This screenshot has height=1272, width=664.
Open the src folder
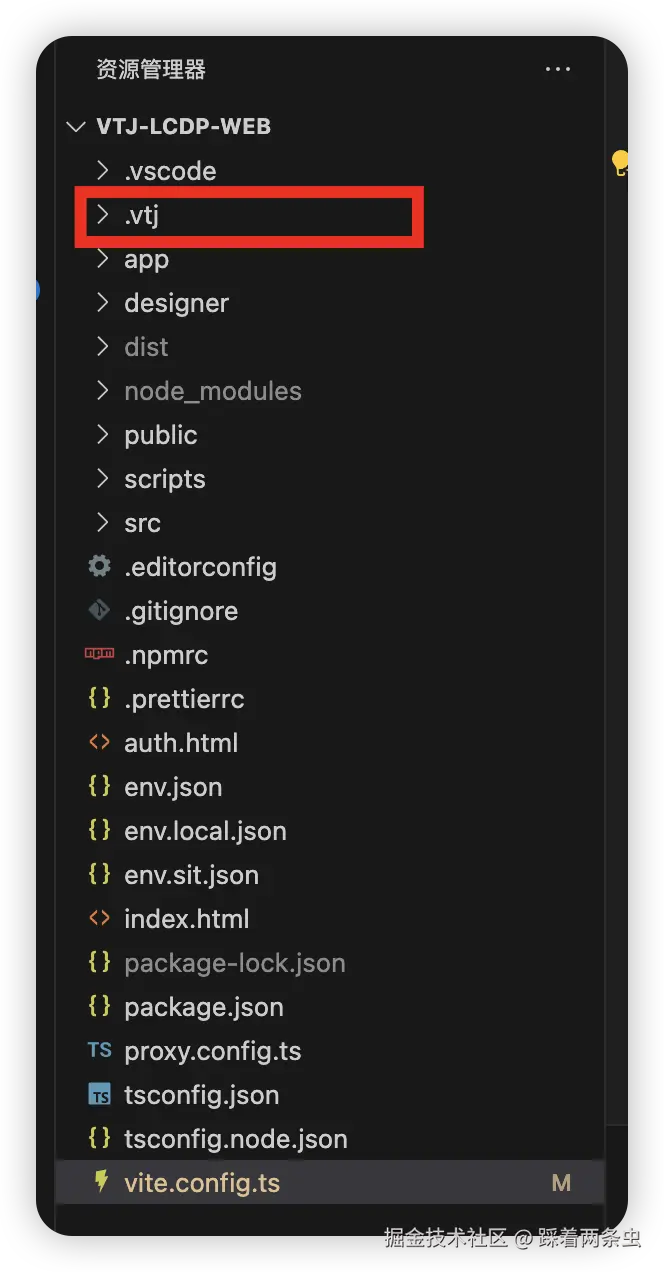tap(142, 523)
